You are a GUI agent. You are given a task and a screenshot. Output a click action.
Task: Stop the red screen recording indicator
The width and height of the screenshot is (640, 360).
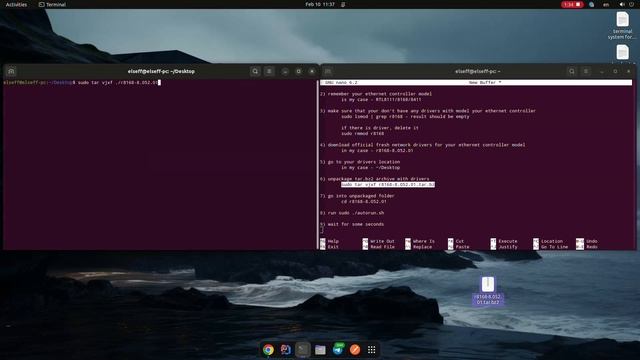(x=572, y=4)
